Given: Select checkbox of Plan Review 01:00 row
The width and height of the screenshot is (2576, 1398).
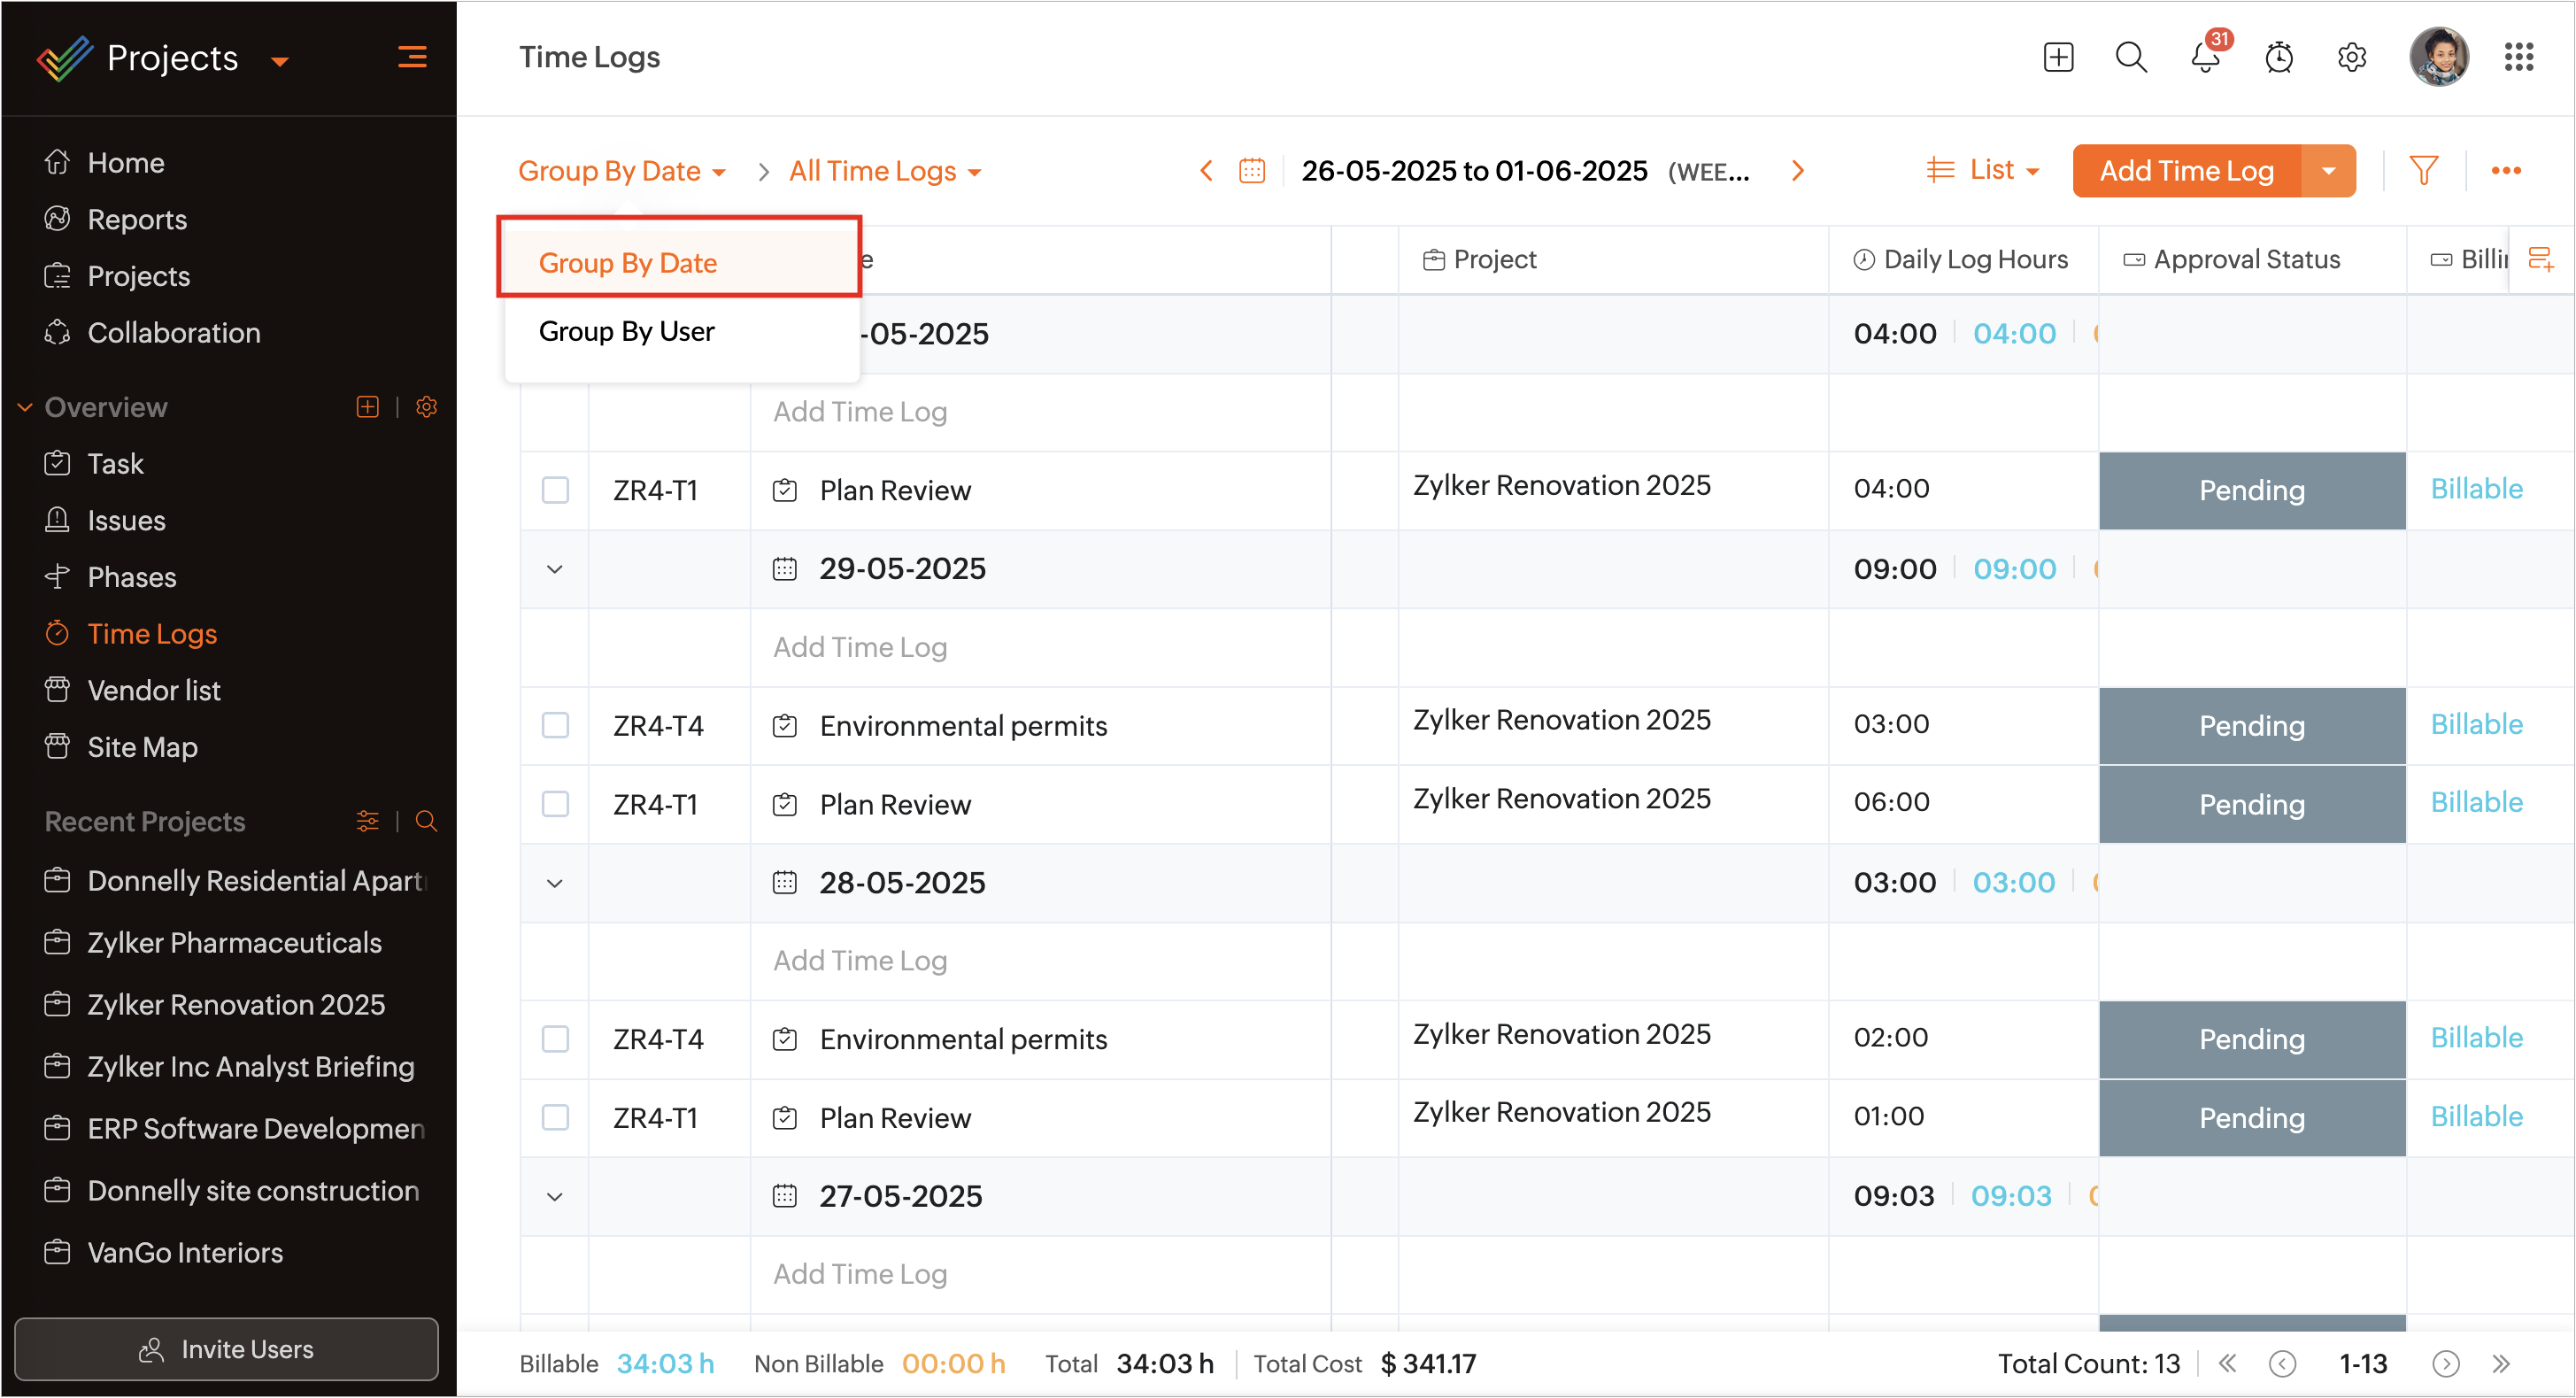Looking at the screenshot, I should click(x=555, y=1118).
